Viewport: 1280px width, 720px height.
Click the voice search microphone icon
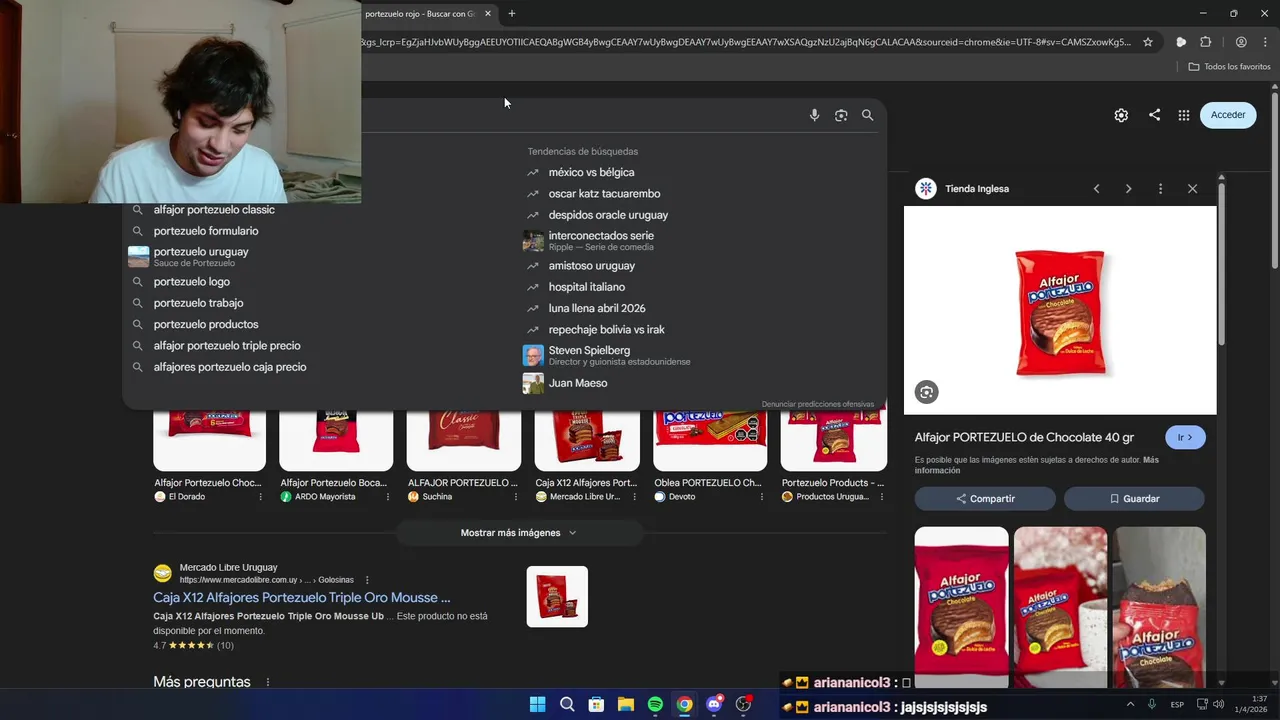tap(814, 115)
